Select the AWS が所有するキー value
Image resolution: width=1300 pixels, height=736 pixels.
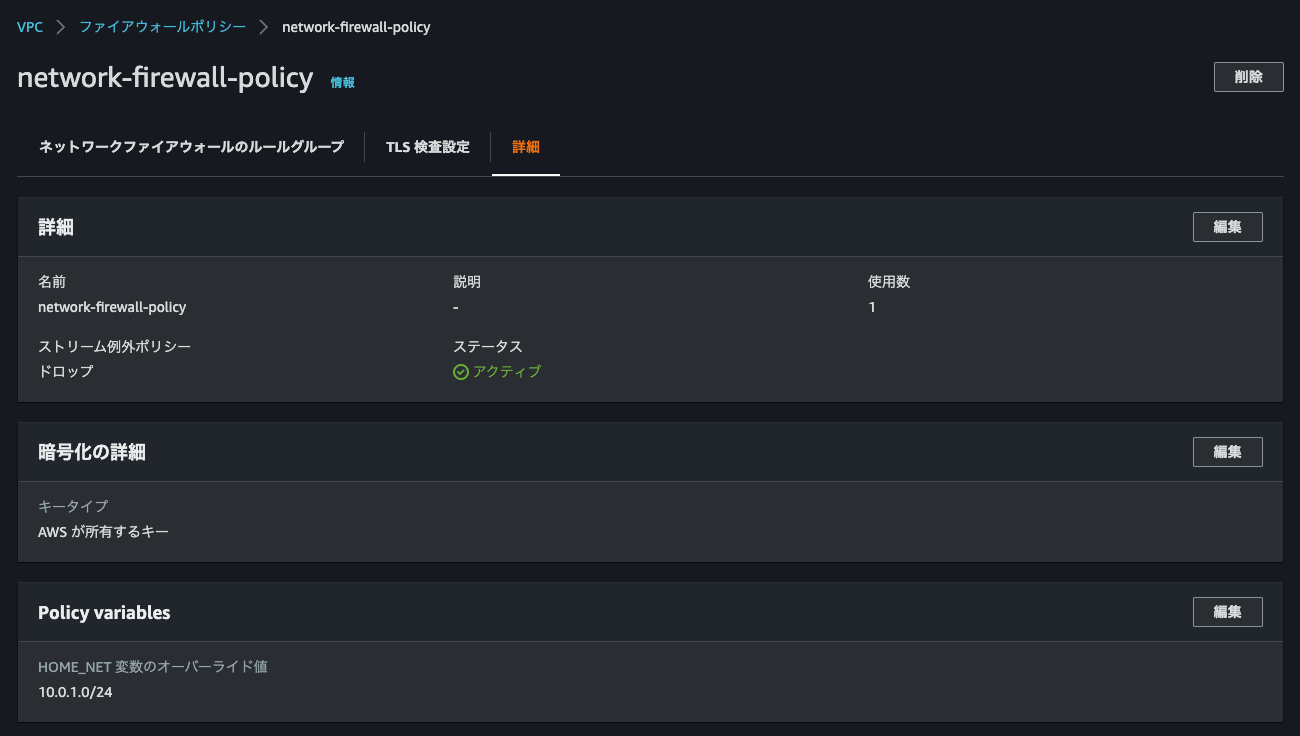104,532
